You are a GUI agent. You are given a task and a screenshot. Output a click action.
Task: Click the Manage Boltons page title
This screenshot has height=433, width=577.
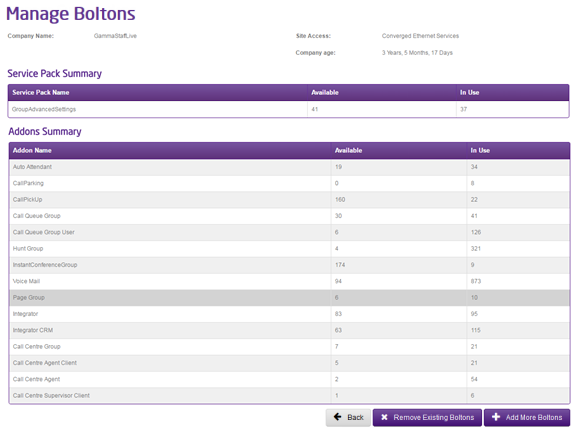pos(71,14)
